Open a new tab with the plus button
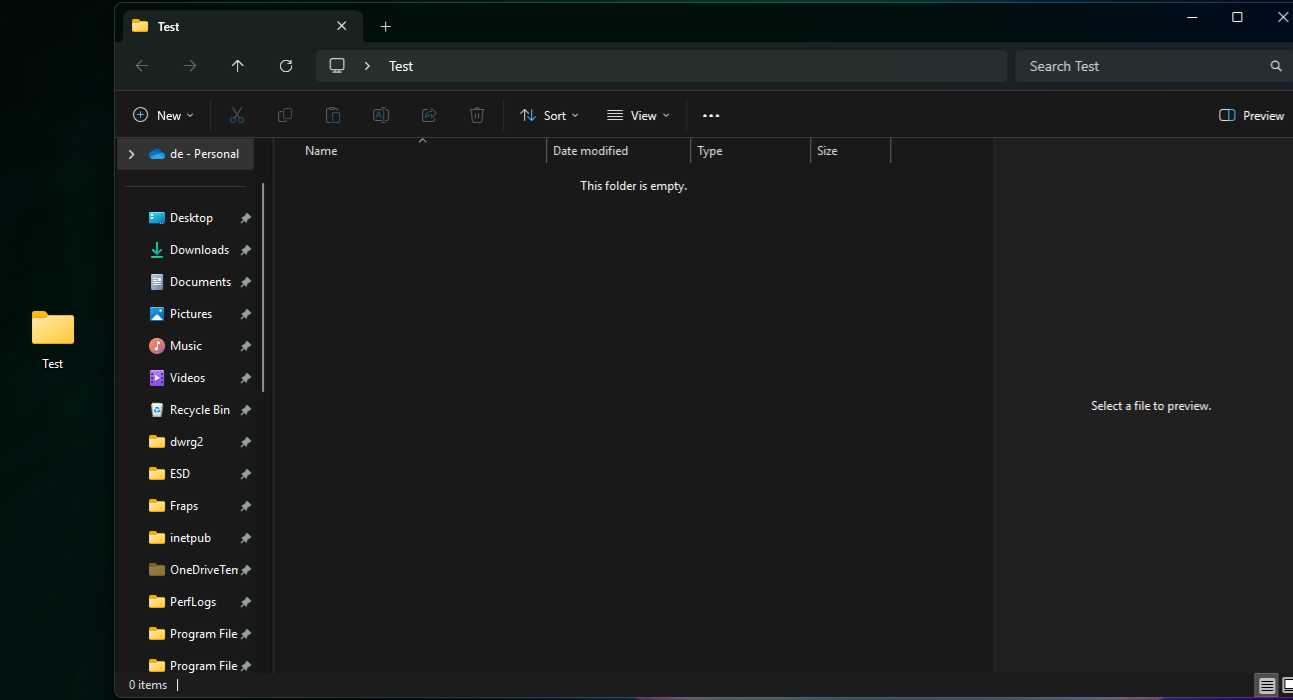Screen dimensions: 1293x700 [386, 27]
